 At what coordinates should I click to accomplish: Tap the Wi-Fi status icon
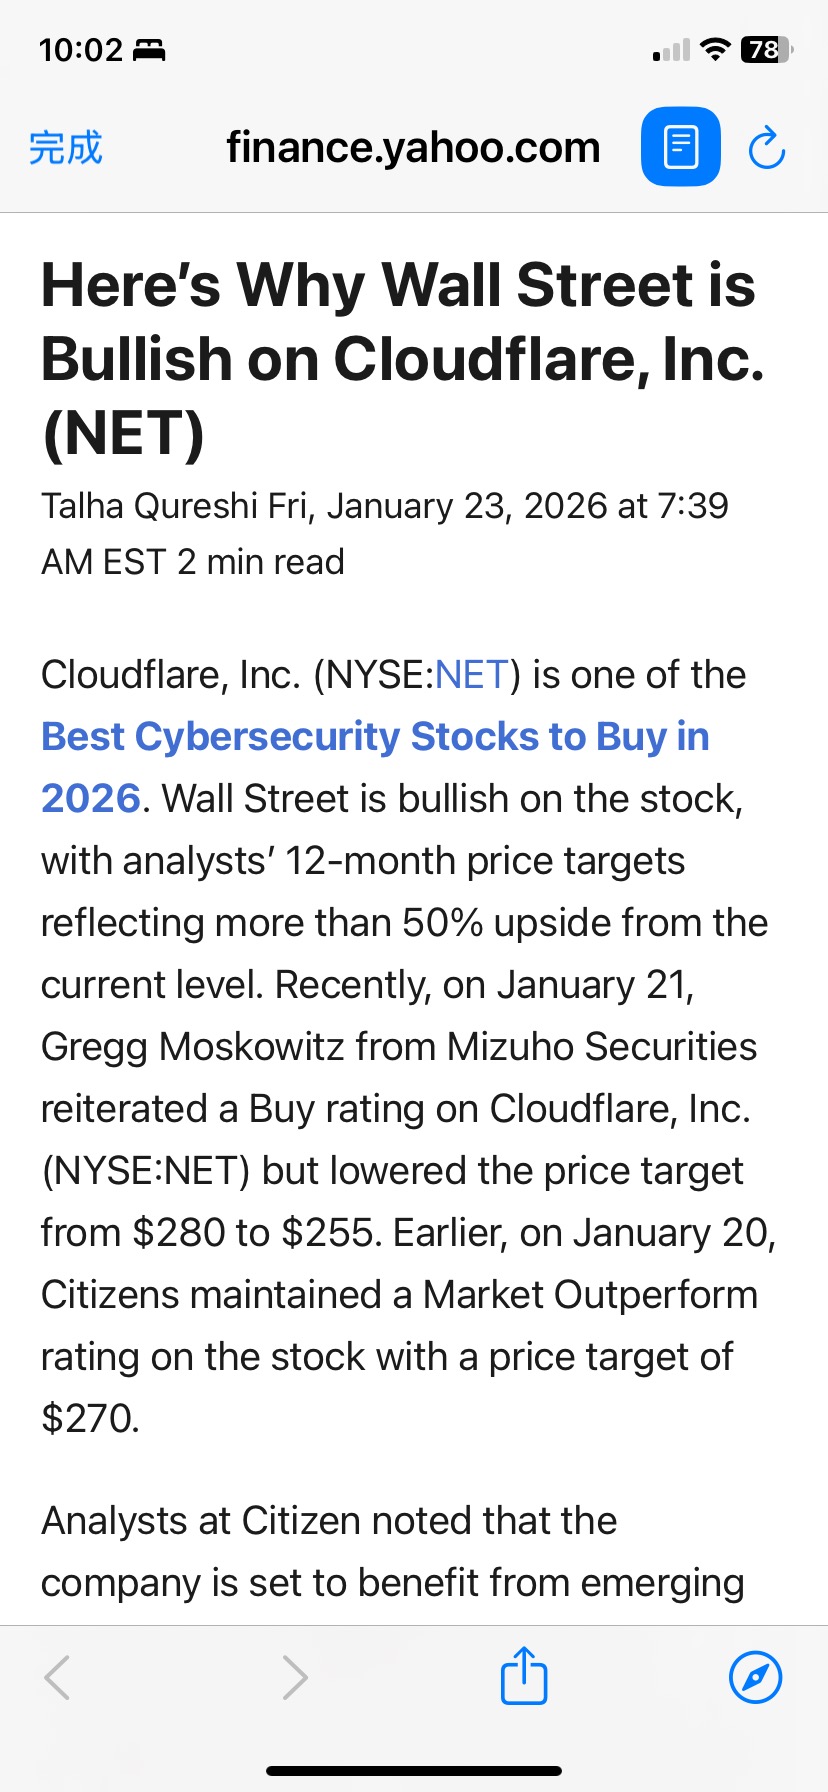(715, 49)
